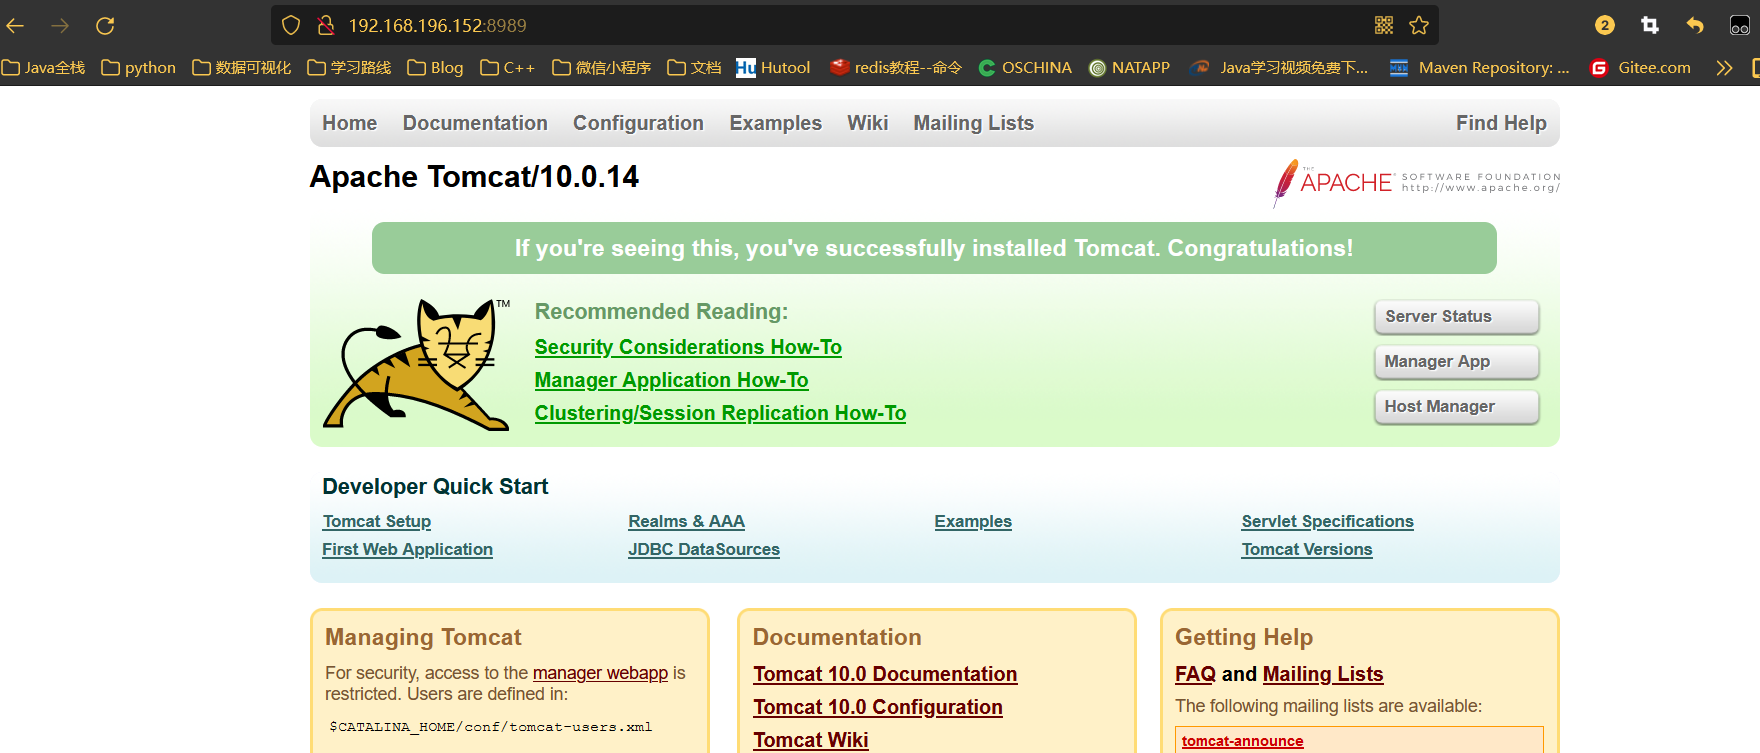
Task: Click the insecure connection lock icon
Action: pyautogui.click(x=325, y=25)
